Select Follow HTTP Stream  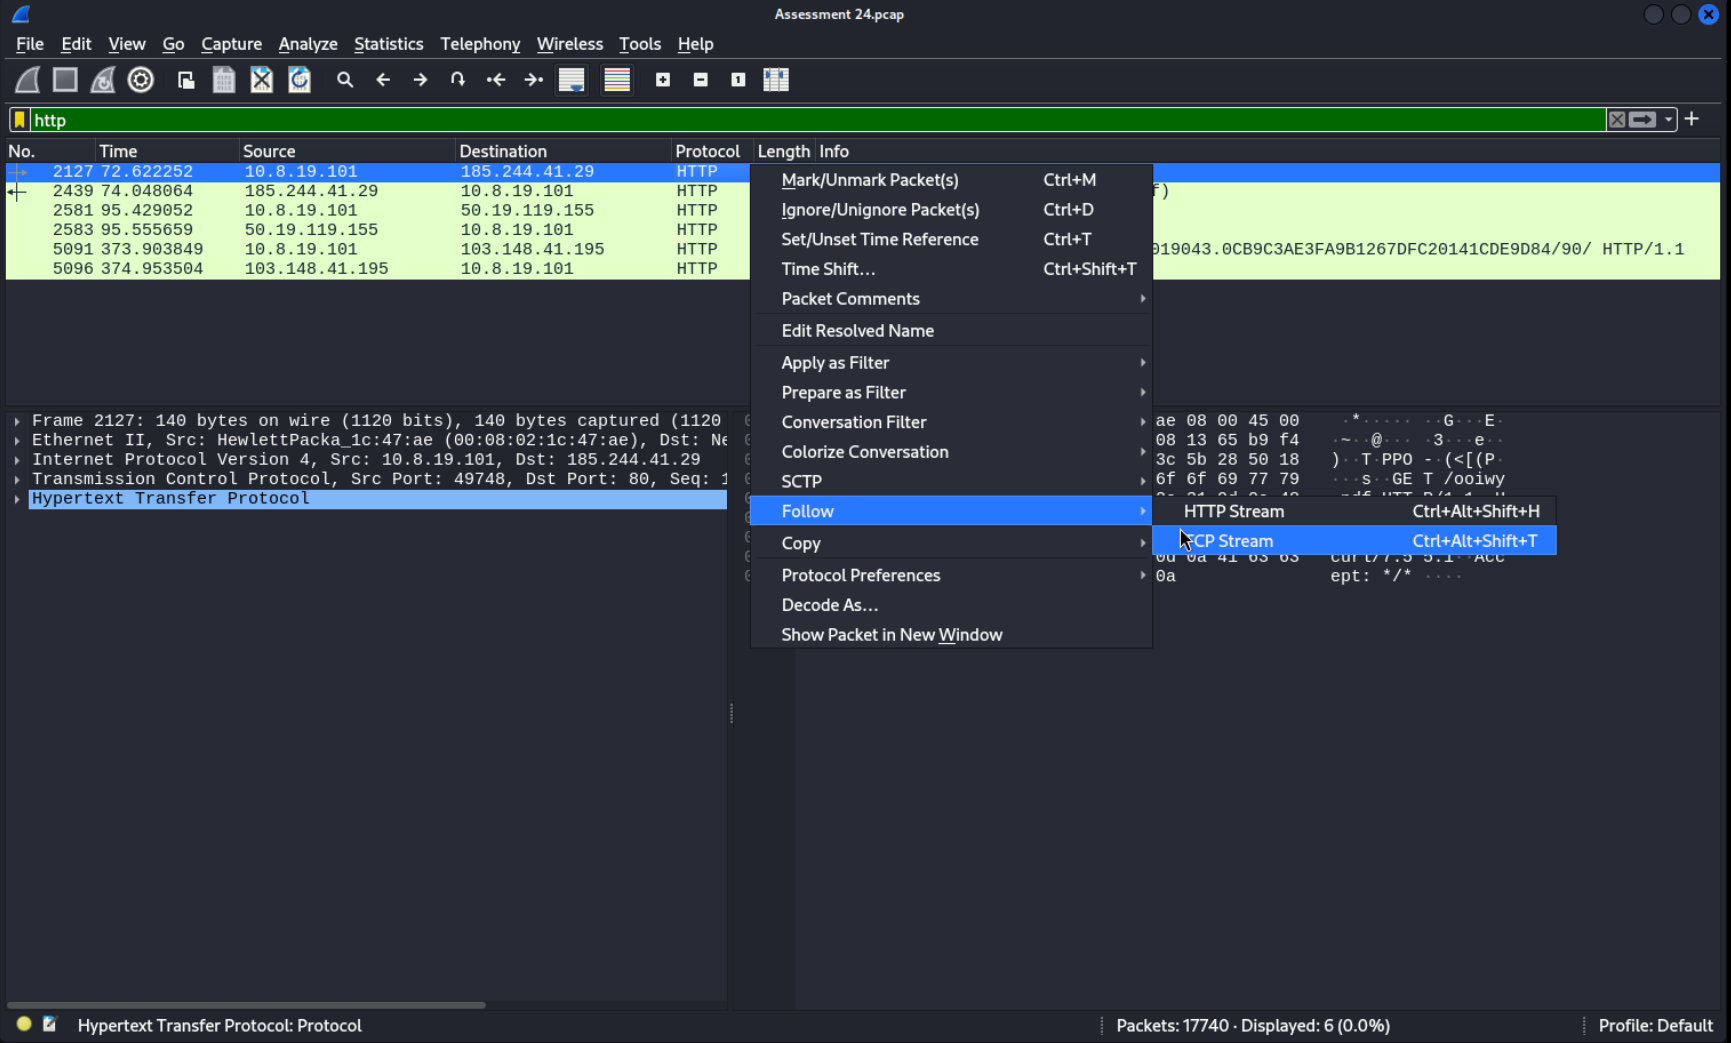[x=1233, y=511]
